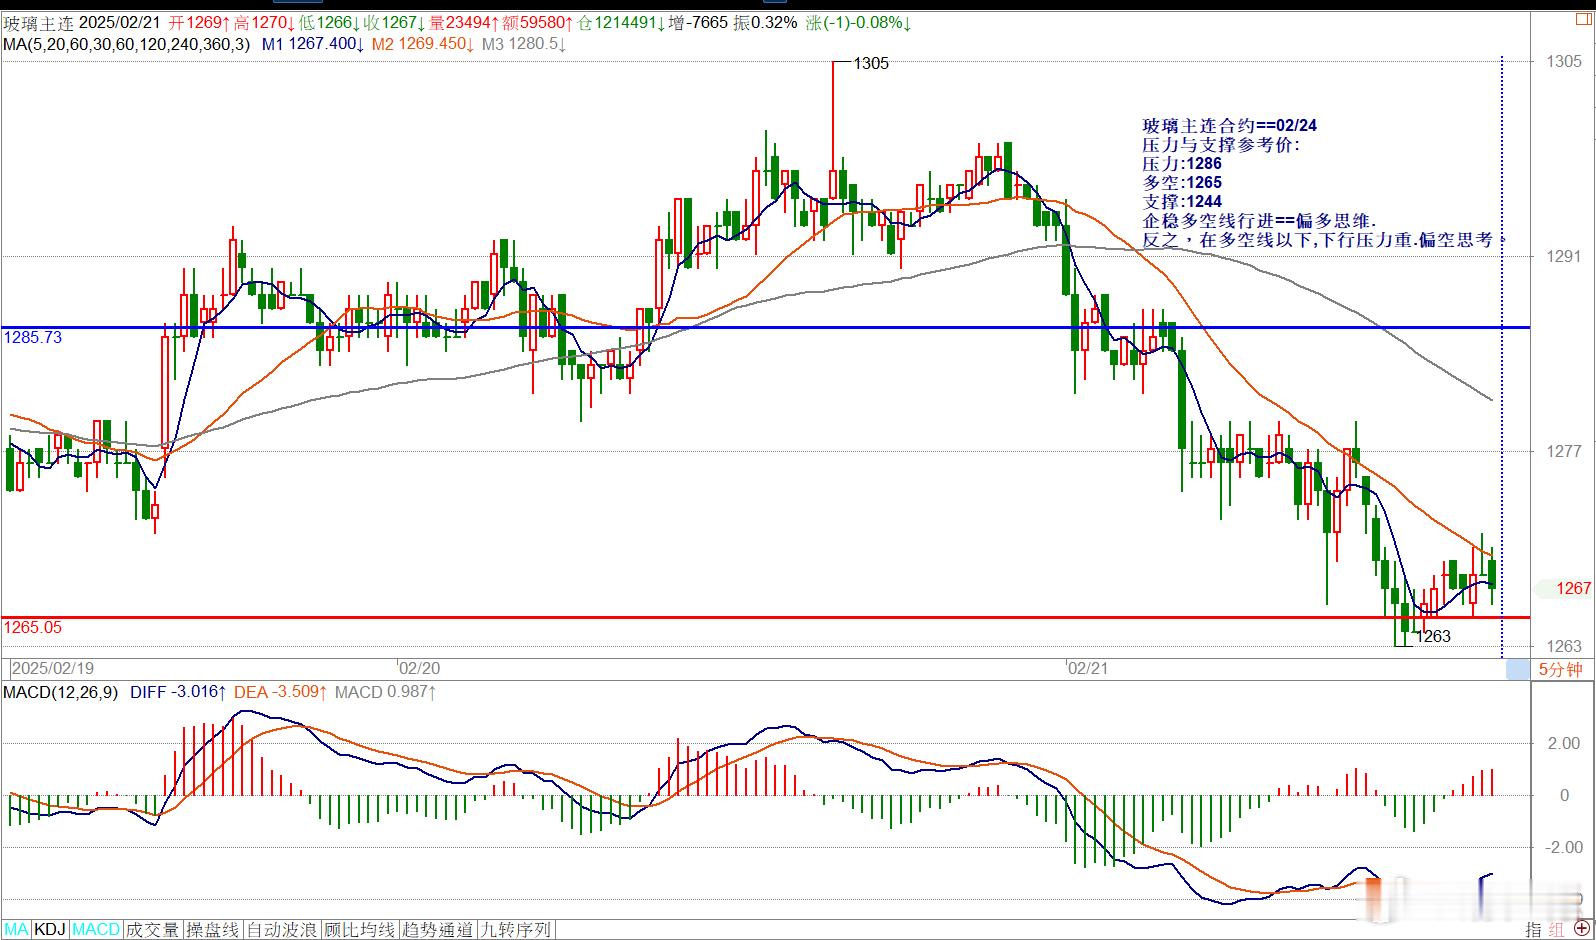Click the MACD(12,26,9) parameter label
This screenshot has height=940, width=1596.
pos(61,692)
